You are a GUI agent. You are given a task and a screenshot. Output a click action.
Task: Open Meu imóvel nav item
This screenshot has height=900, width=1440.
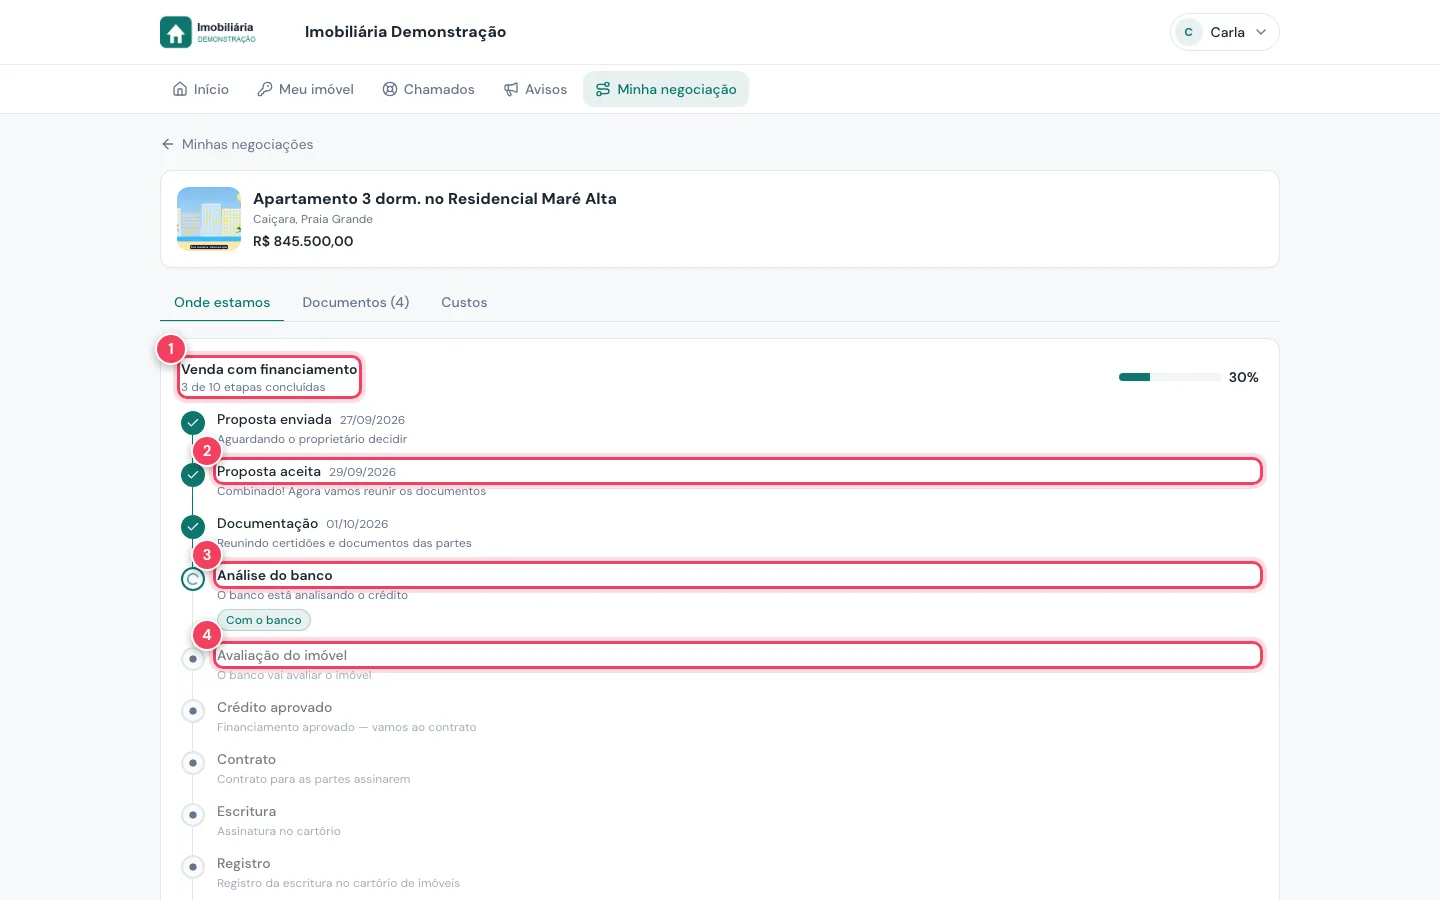(305, 89)
